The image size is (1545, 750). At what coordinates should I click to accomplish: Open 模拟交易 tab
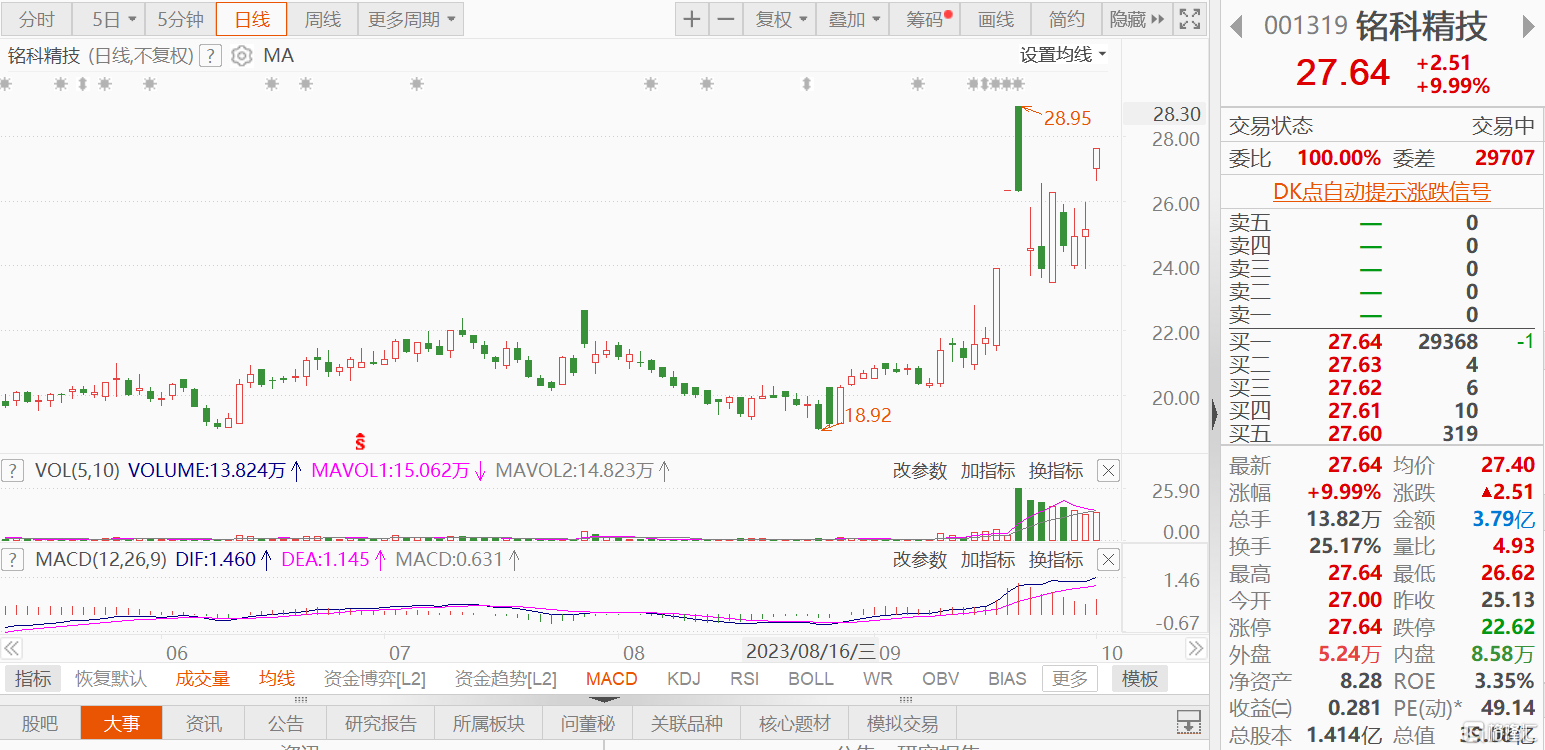click(x=902, y=723)
